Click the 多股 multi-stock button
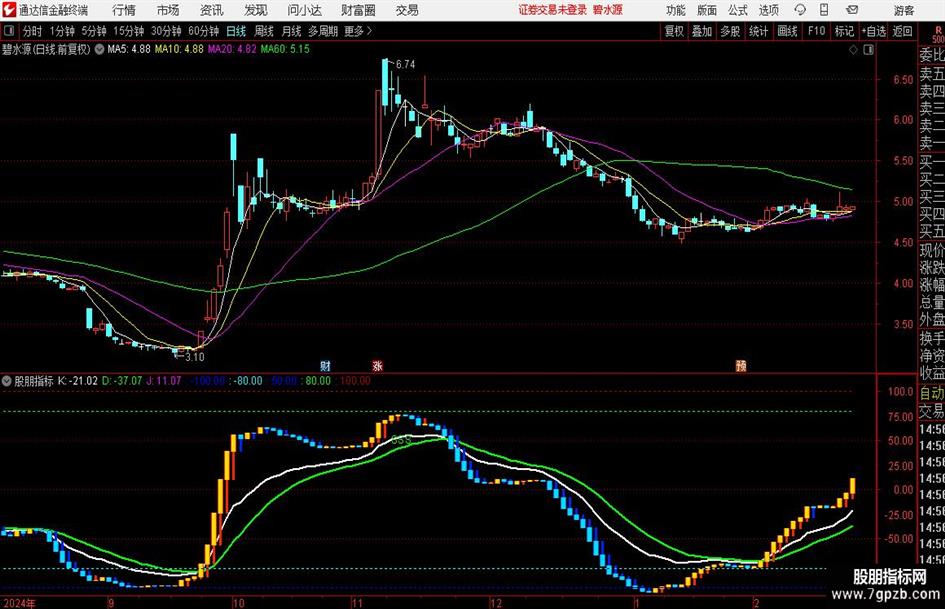Screen dimensions: 945x609 (730, 31)
